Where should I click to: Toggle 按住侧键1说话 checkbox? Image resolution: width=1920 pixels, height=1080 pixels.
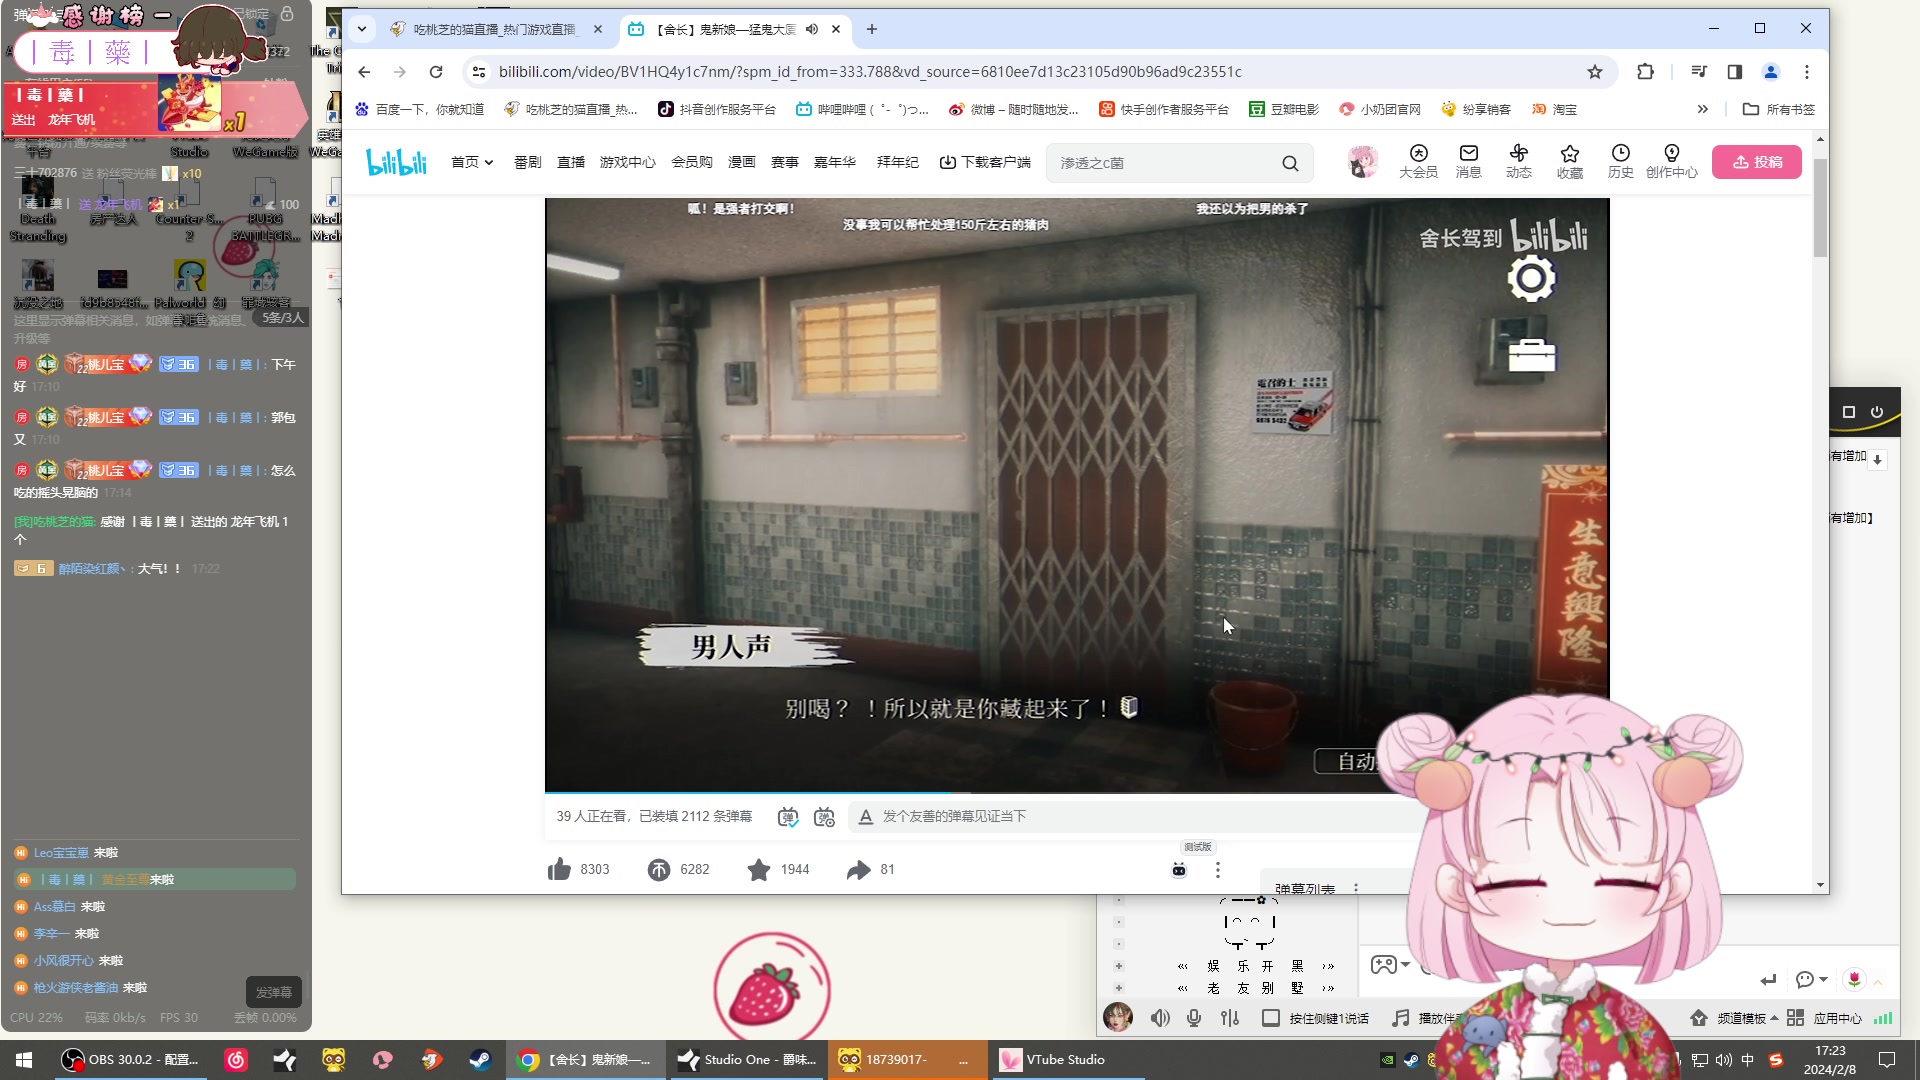(1271, 1018)
